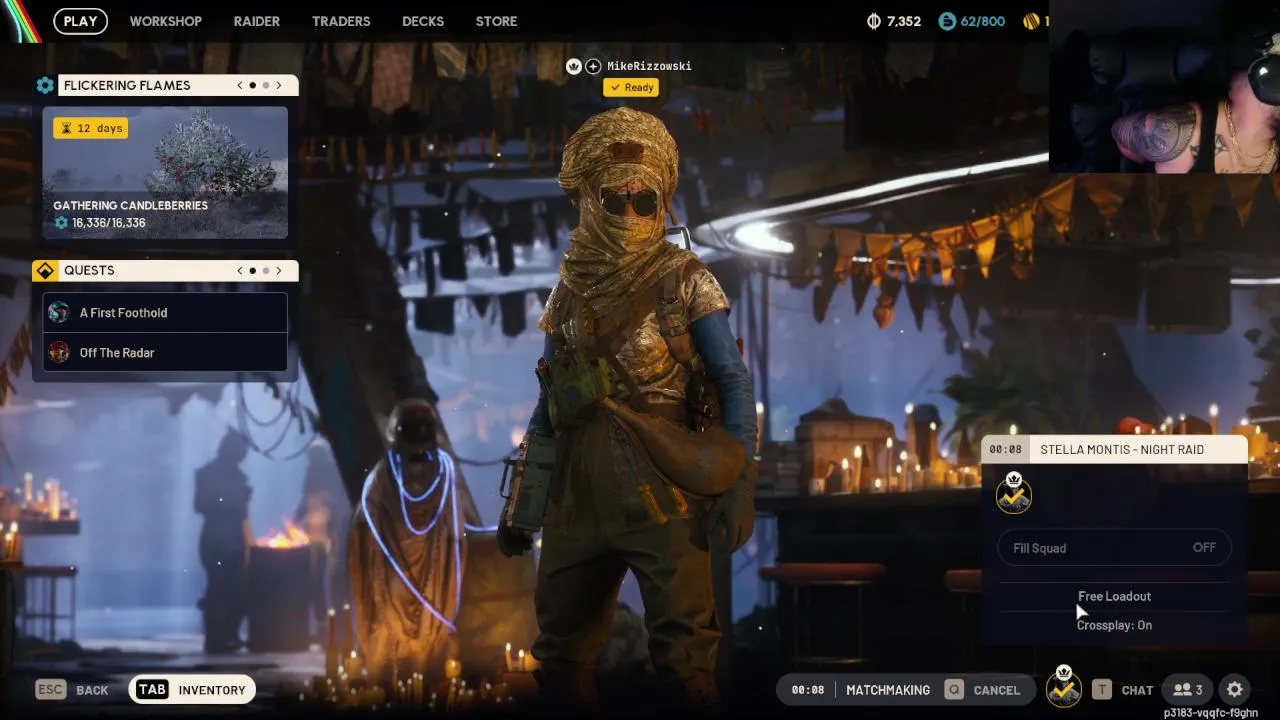Viewport: 1280px width, 720px height.
Task: Toggle the Crossplay: On setting
Action: (x=1114, y=625)
